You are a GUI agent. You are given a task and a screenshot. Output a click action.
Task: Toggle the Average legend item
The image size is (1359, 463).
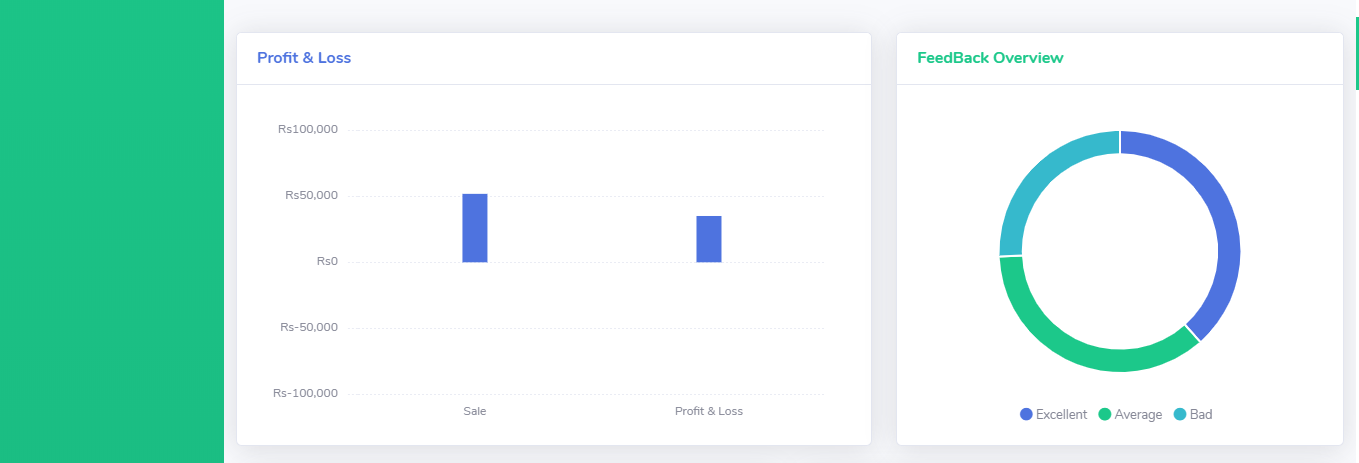pos(1130,414)
